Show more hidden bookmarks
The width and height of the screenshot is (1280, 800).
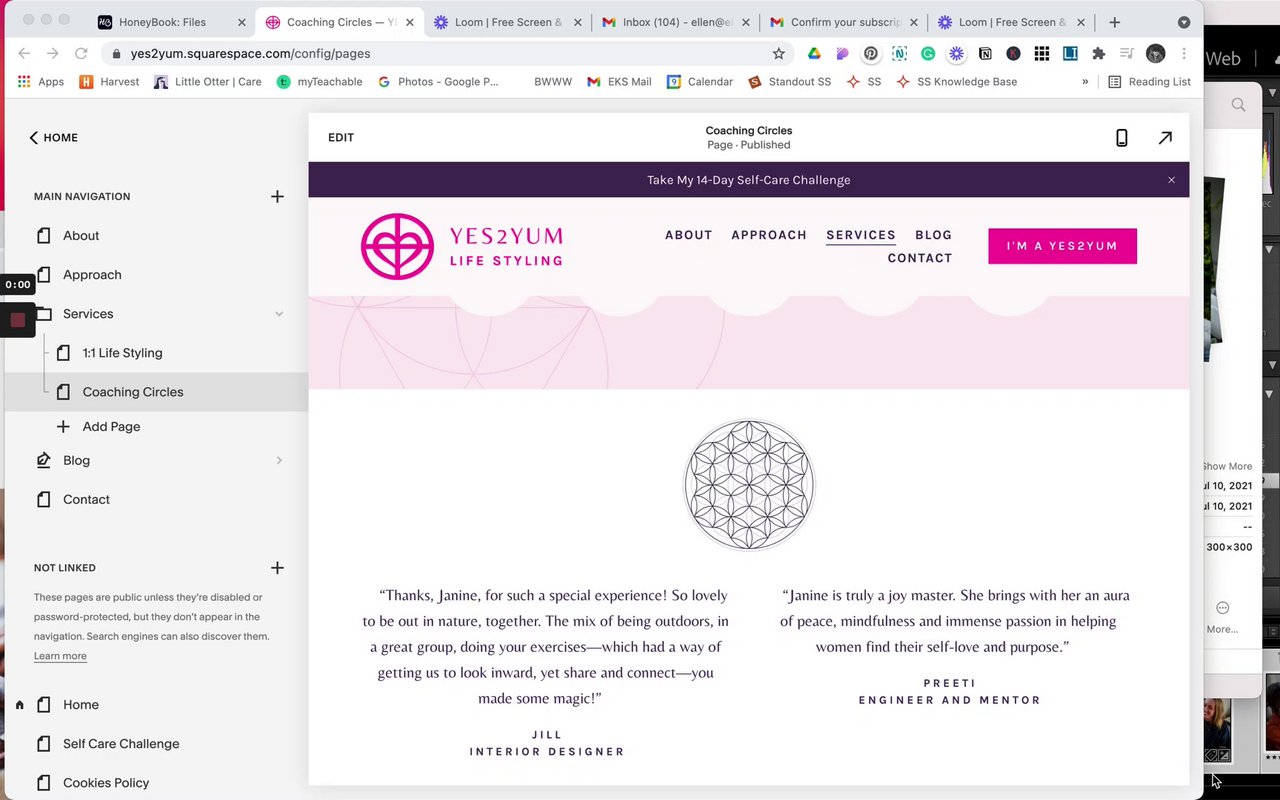click(1085, 82)
